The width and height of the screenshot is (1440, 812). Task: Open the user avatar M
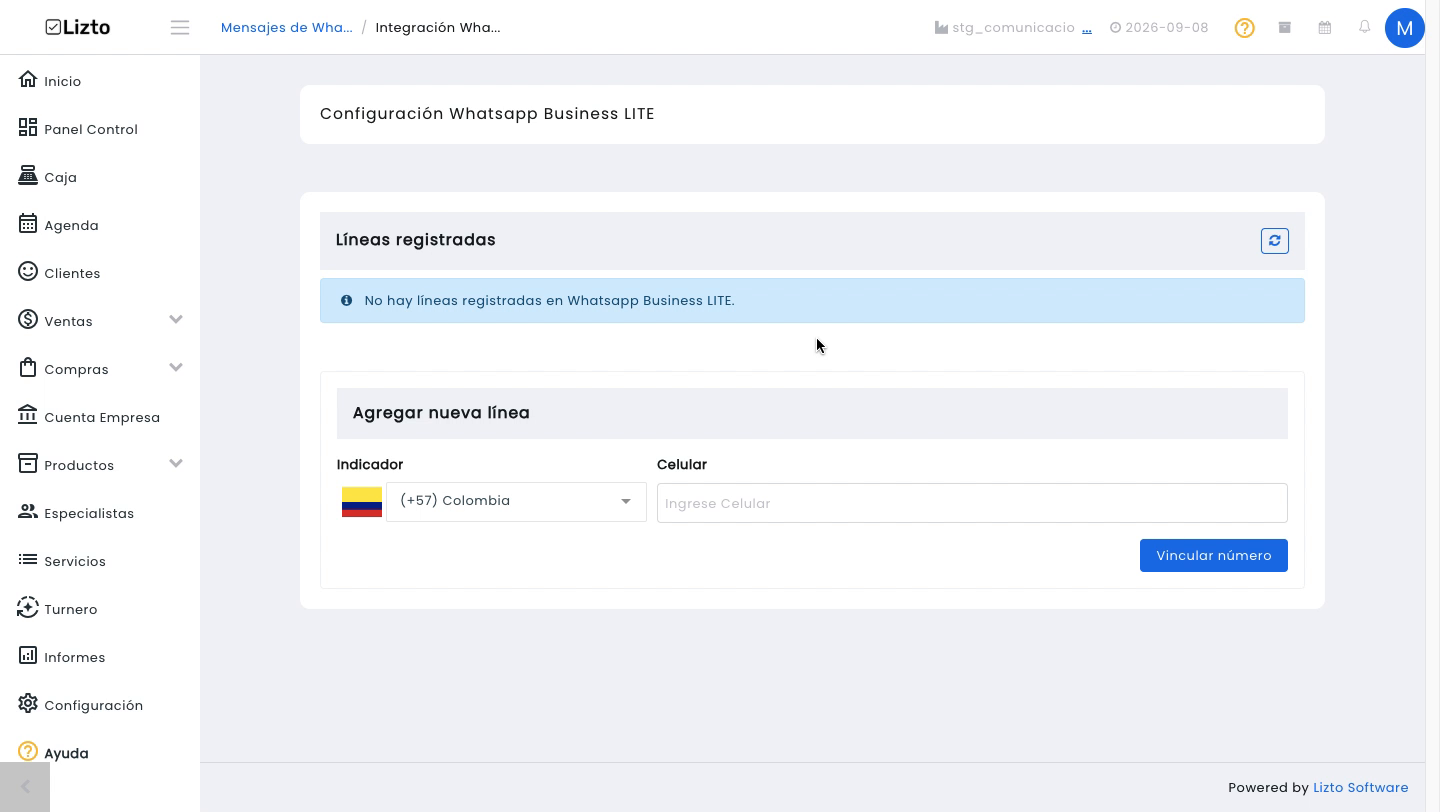1404,28
